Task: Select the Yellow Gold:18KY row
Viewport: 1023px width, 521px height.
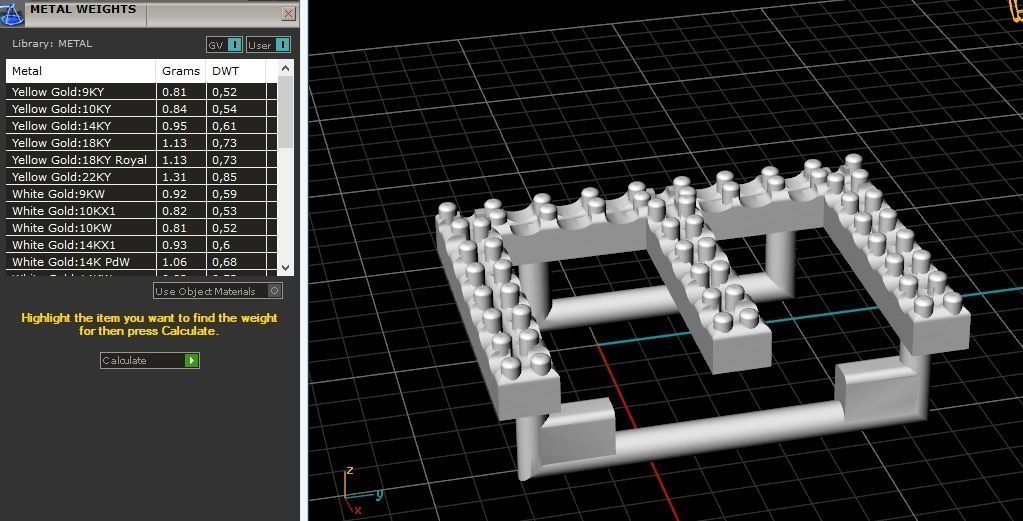Action: (142, 143)
